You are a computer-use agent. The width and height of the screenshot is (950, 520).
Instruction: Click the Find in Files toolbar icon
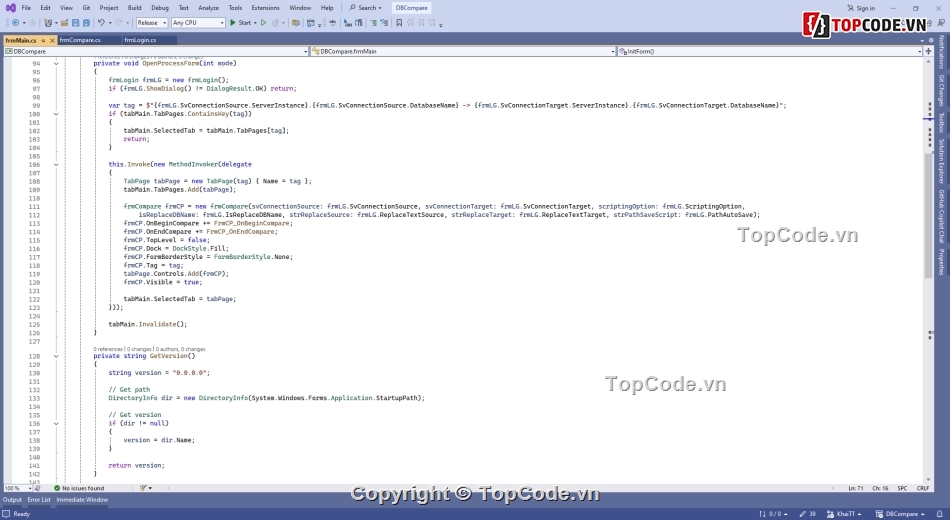296,22
